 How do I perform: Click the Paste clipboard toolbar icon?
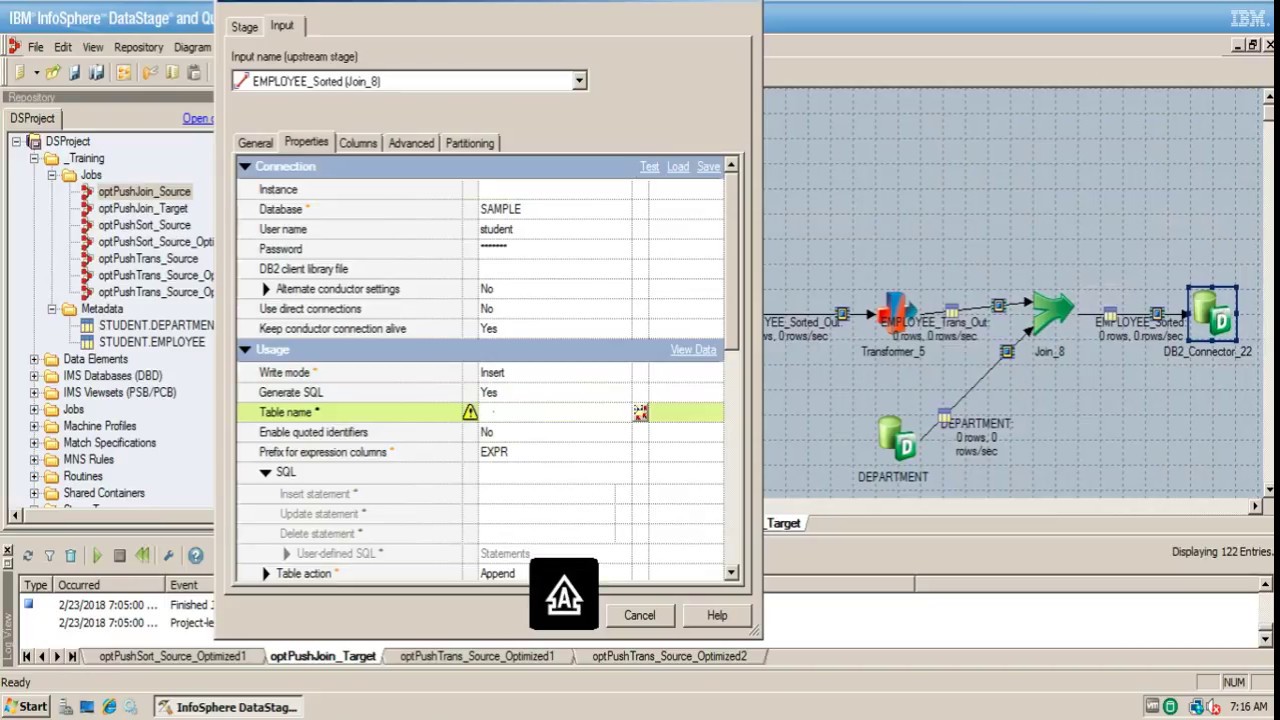tap(194, 72)
